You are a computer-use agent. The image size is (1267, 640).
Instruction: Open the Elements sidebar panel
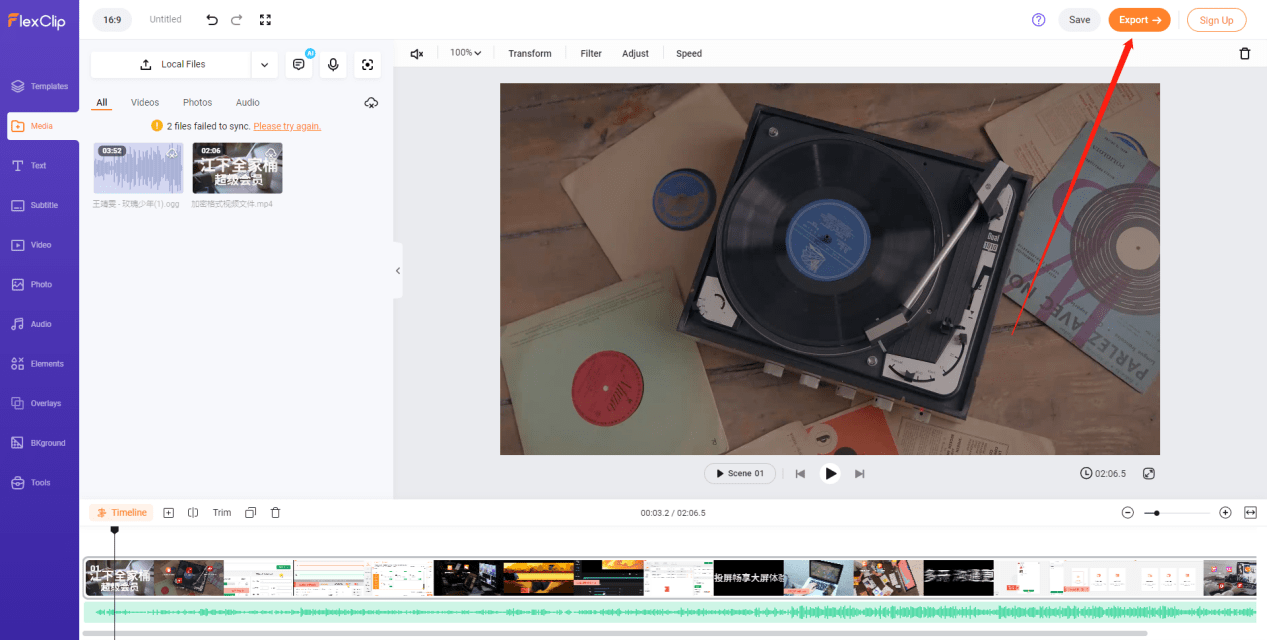click(x=40, y=364)
